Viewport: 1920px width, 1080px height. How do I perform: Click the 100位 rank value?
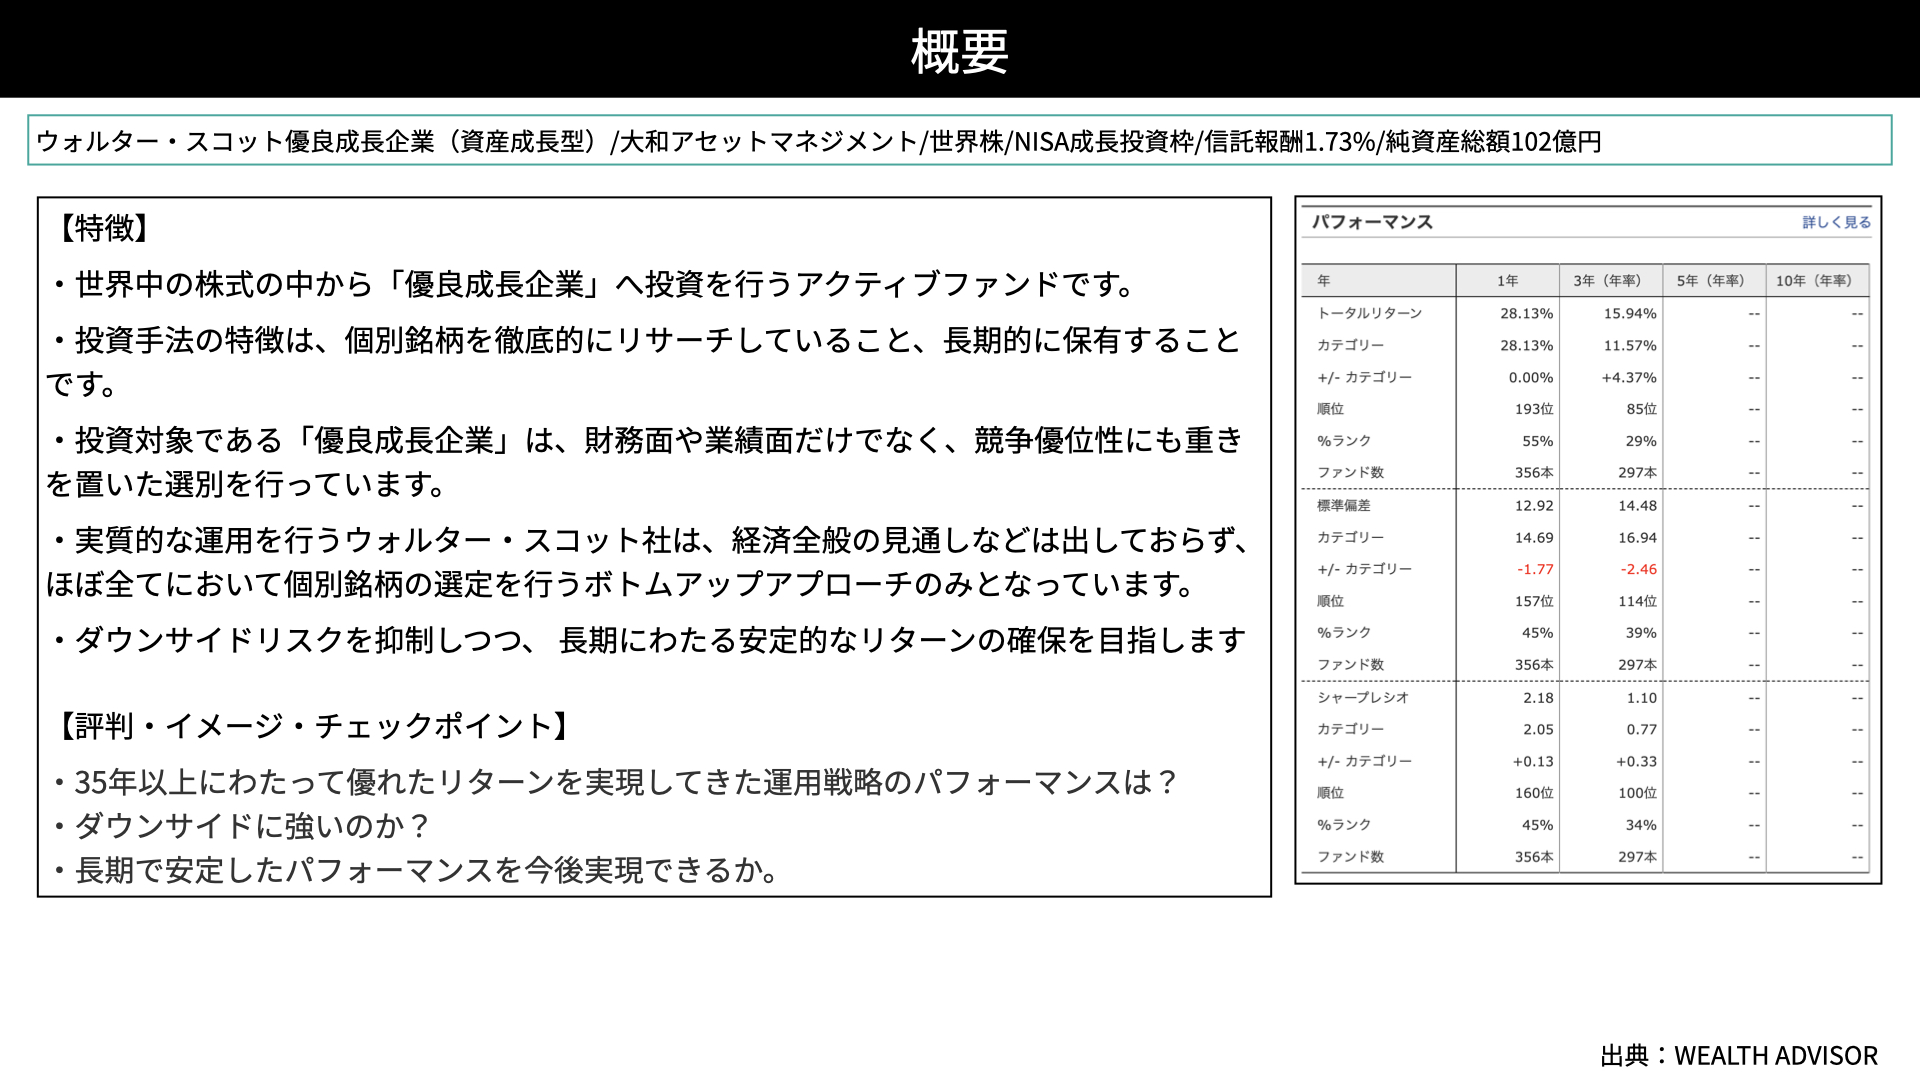coord(1637,793)
